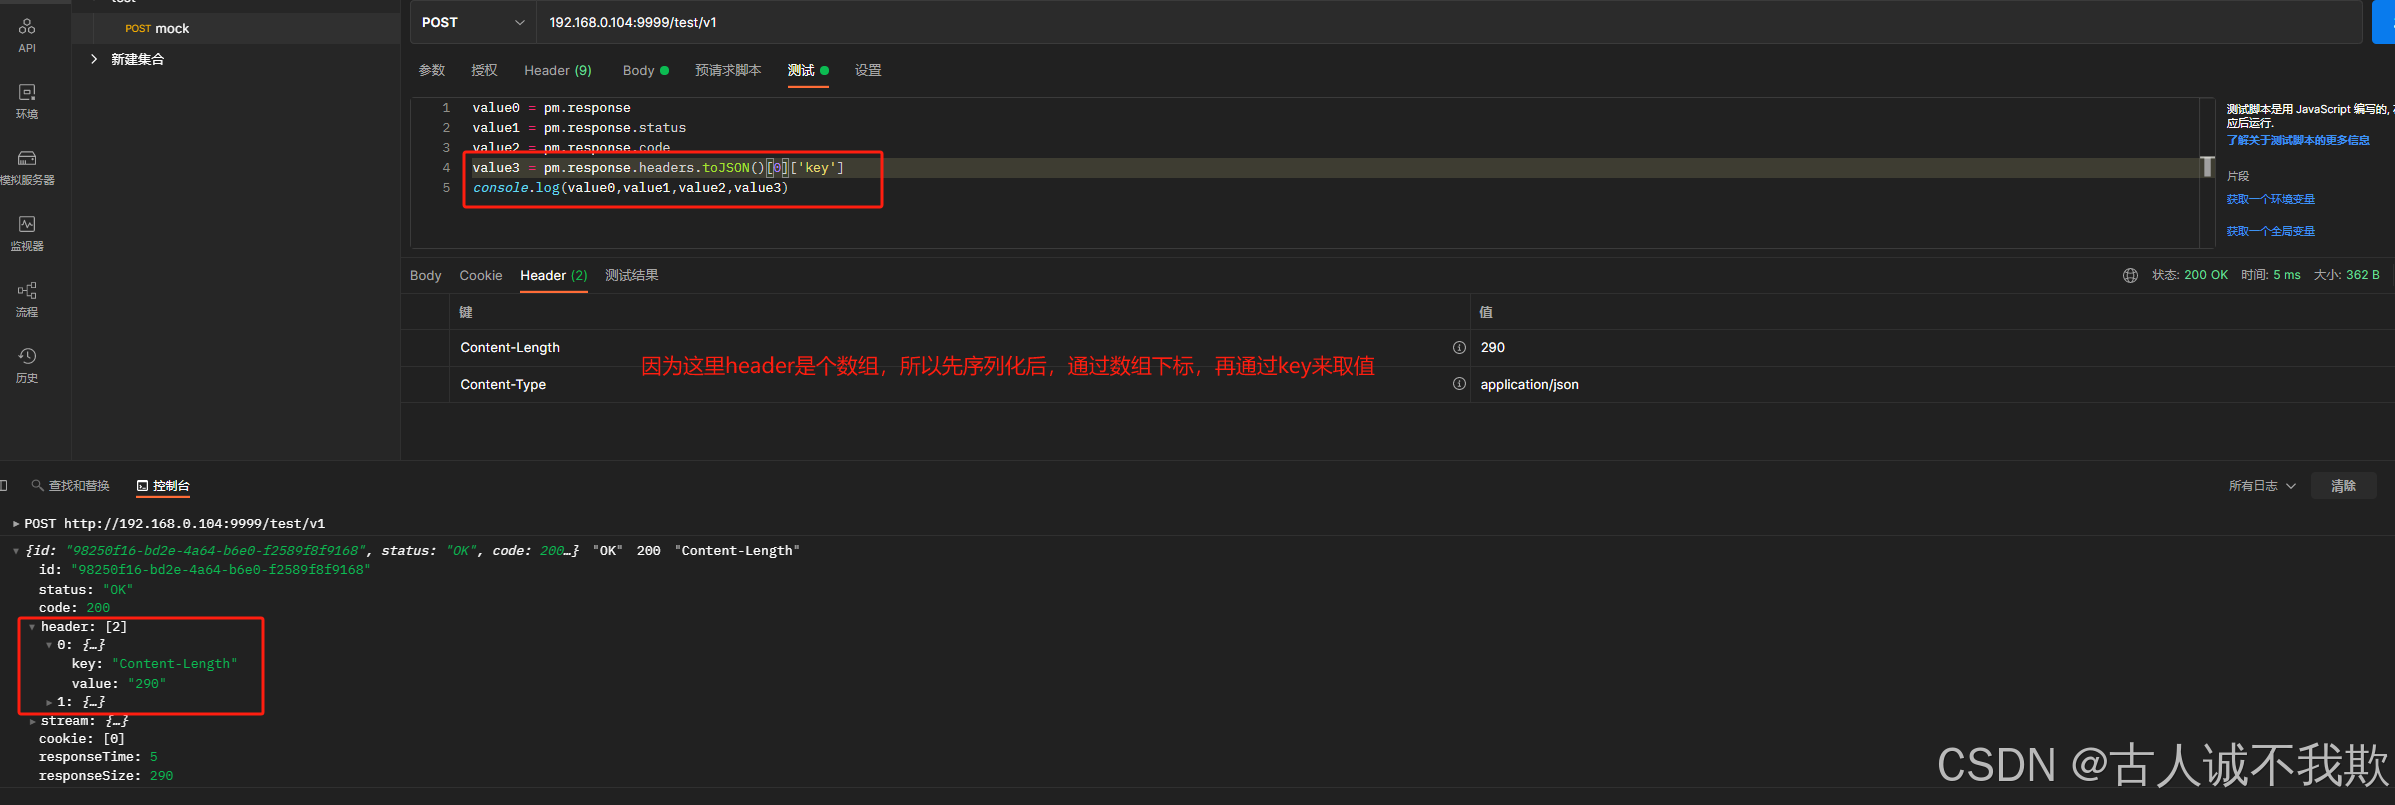The image size is (2395, 805).
Task: Click the console icon beside 控制台
Action: pos(142,486)
